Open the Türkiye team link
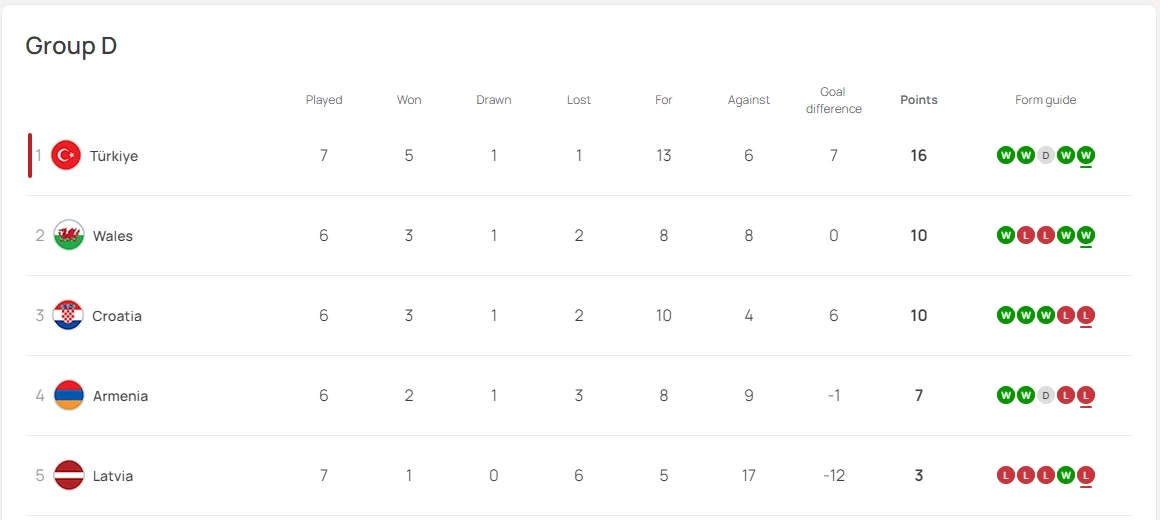This screenshot has width=1160, height=520. (x=114, y=156)
